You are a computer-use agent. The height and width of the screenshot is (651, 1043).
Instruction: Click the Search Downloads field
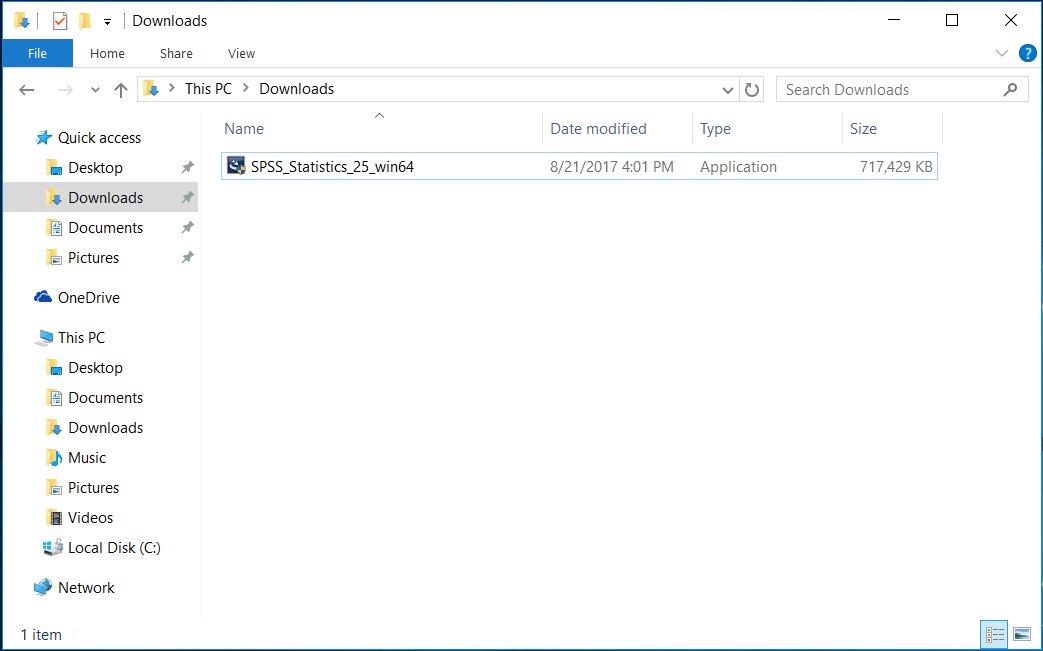click(890, 90)
